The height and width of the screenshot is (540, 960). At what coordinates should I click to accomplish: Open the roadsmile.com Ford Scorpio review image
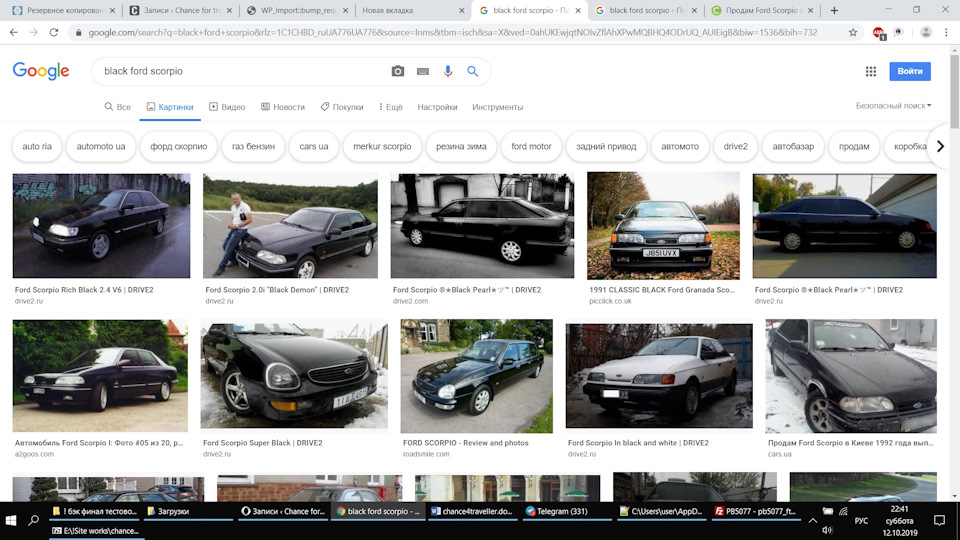click(476, 376)
